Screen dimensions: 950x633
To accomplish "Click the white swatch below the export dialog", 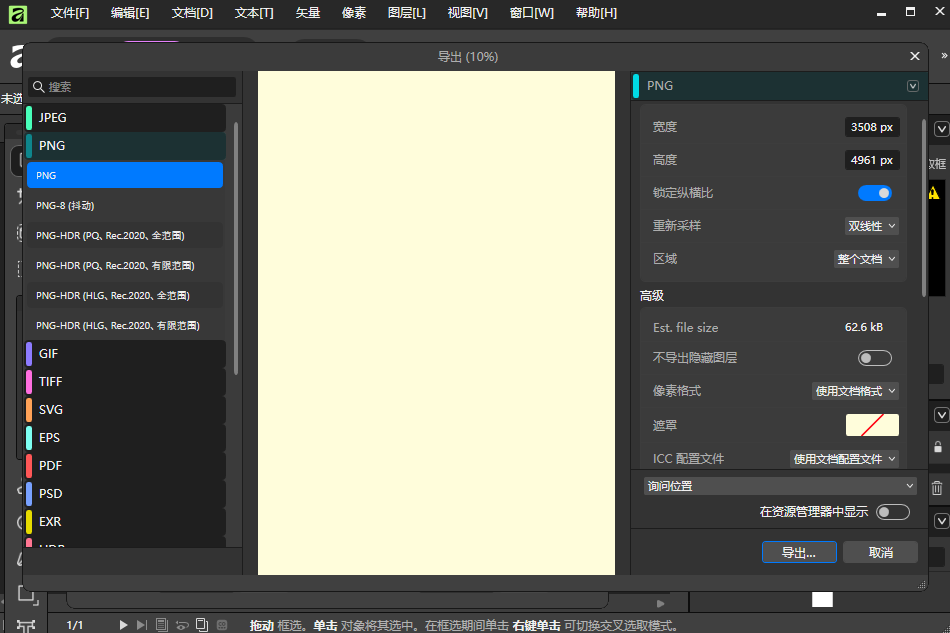I will click(x=822, y=600).
